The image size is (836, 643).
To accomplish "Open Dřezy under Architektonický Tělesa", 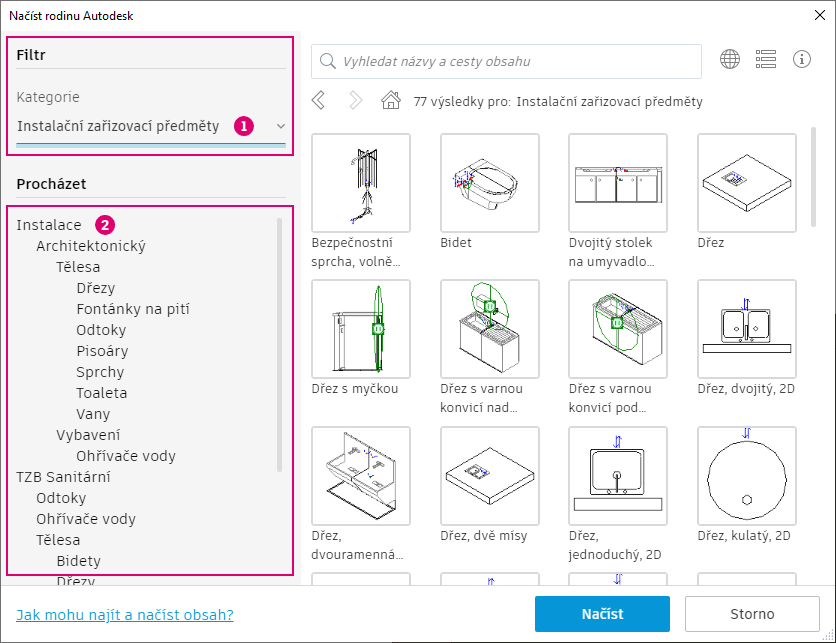I will tap(95, 288).
